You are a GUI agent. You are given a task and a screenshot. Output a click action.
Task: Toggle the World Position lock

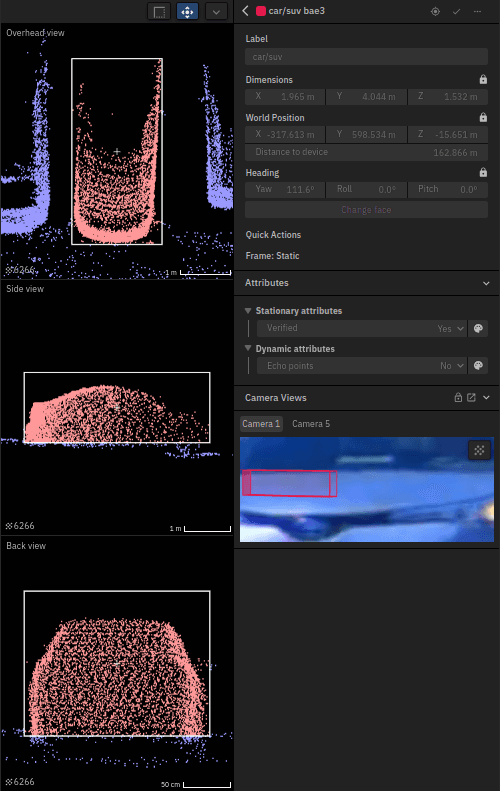(483, 117)
